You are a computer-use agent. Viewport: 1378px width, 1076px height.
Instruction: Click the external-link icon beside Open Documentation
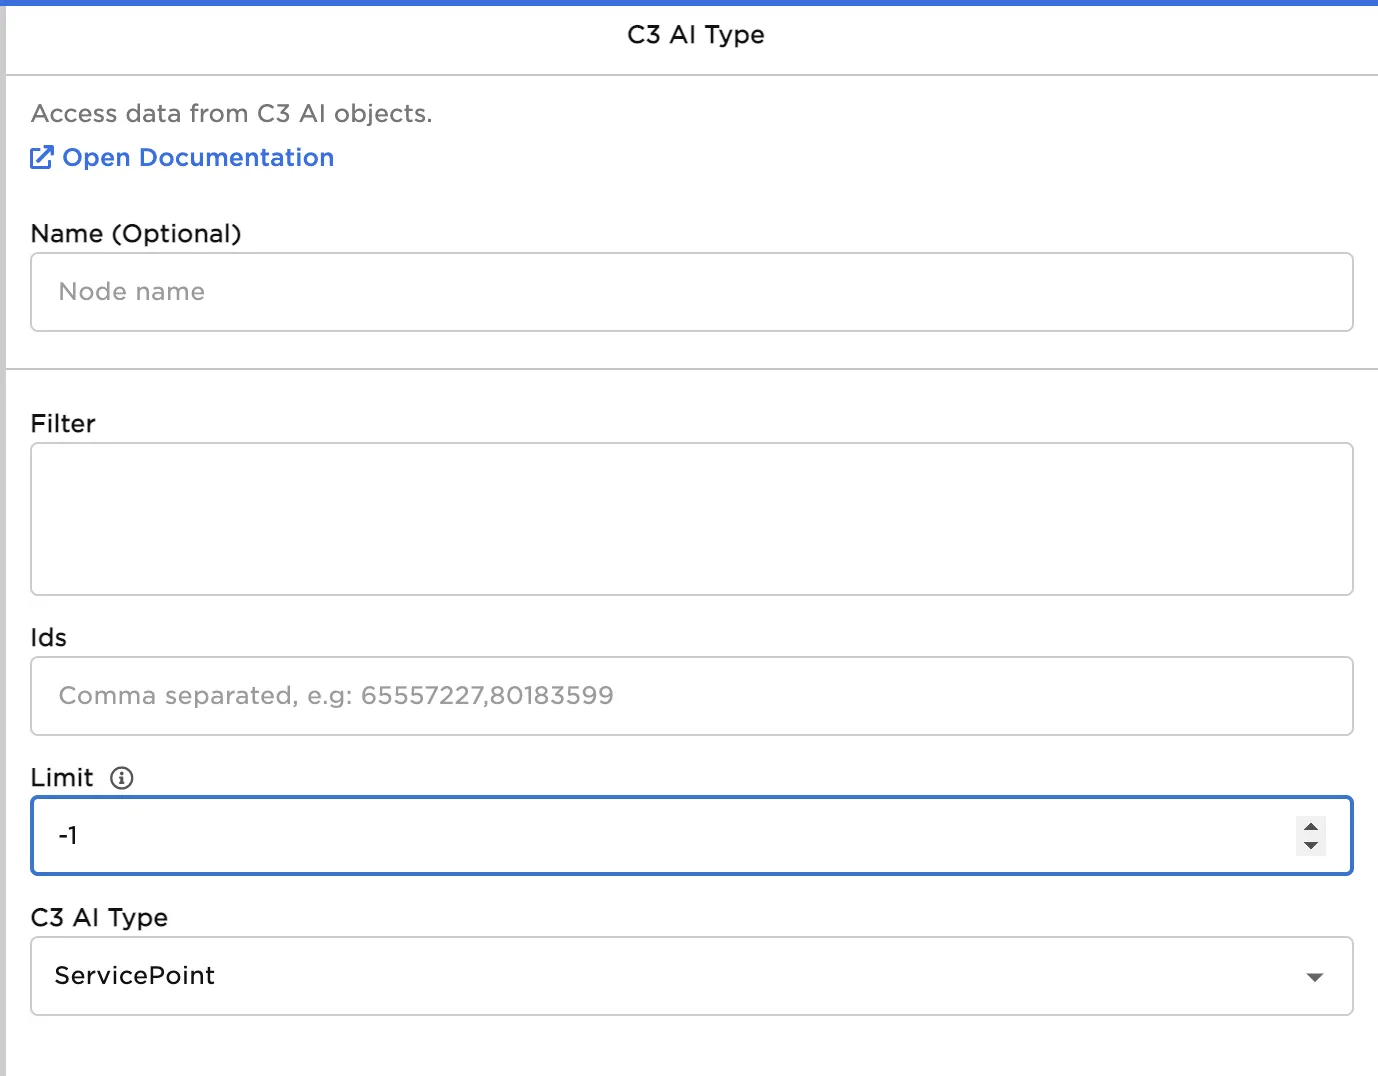point(41,157)
